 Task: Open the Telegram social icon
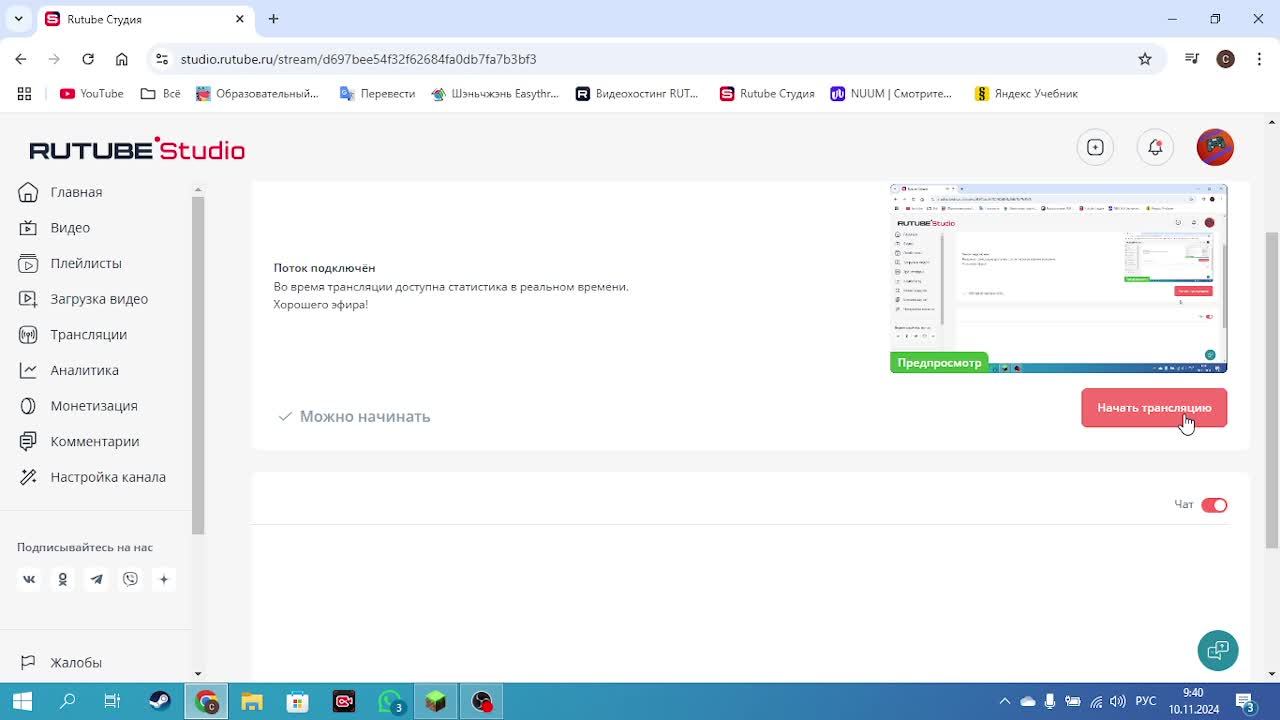pos(96,579)
